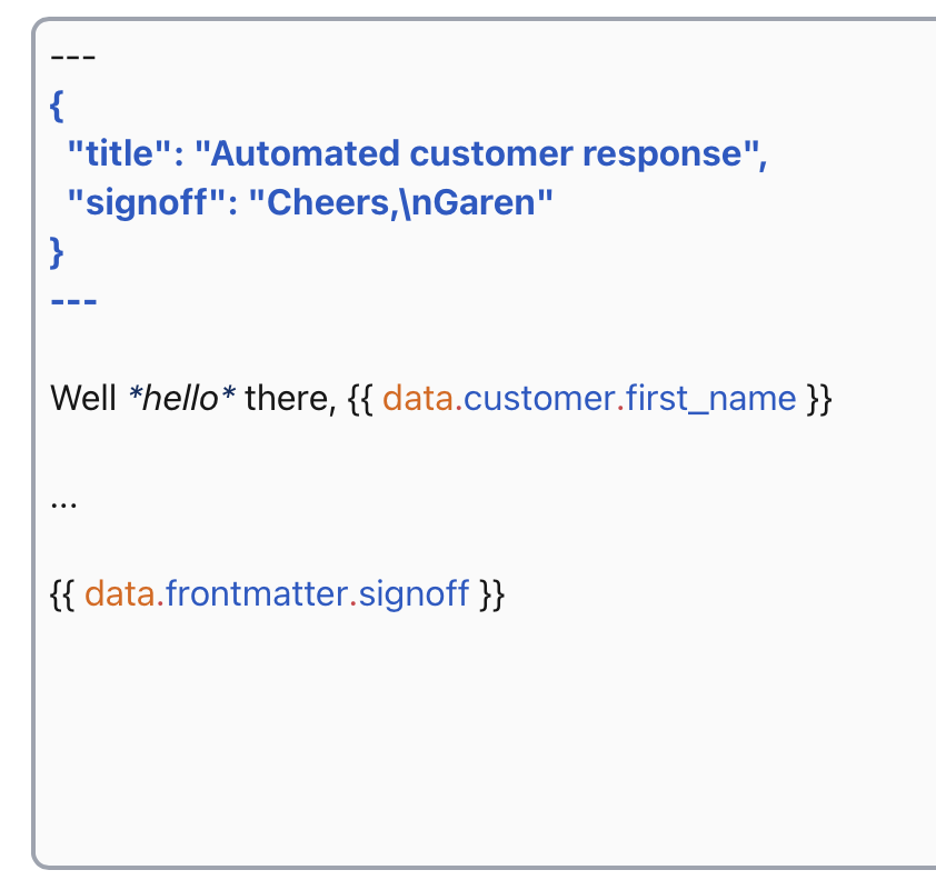This screenshot has height=880, width=936.
Task: Click the "signoff" token in template expression
Action: coord(414,595)
